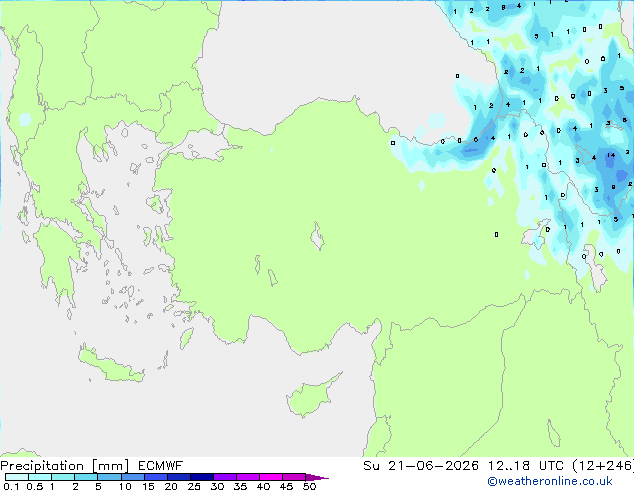Click the 0.5–1 mm legend color box
634x490 pixels.
click(x=40, y=477)
